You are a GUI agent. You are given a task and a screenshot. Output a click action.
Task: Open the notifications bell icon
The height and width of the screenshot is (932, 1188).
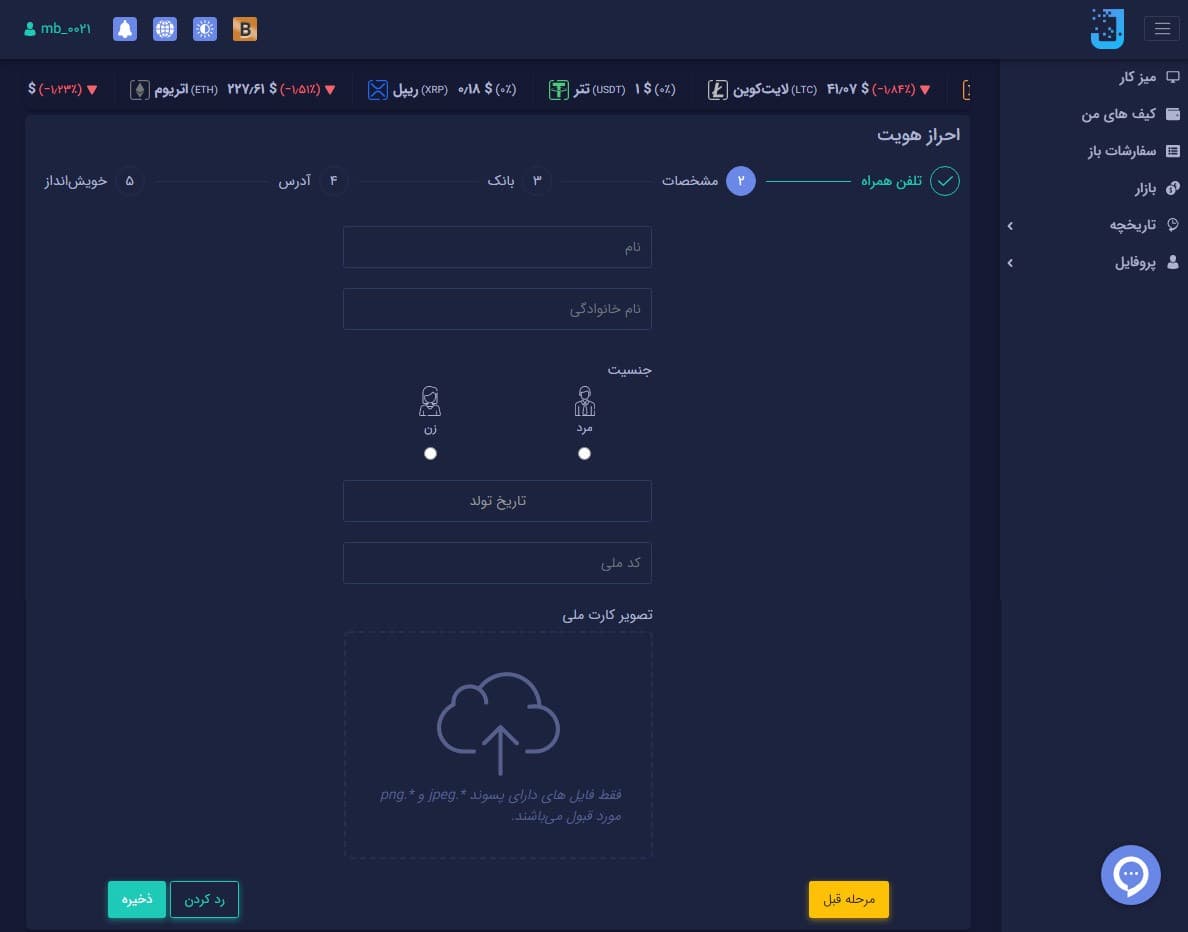tap(125, 29)
